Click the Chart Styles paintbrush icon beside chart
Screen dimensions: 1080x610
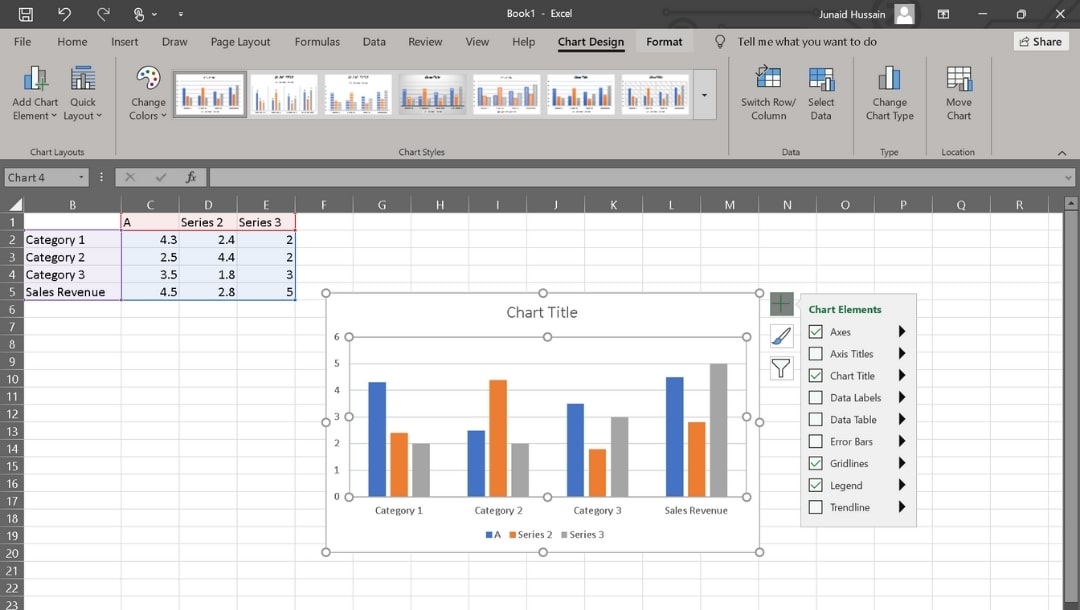click(x=781, y=336)
